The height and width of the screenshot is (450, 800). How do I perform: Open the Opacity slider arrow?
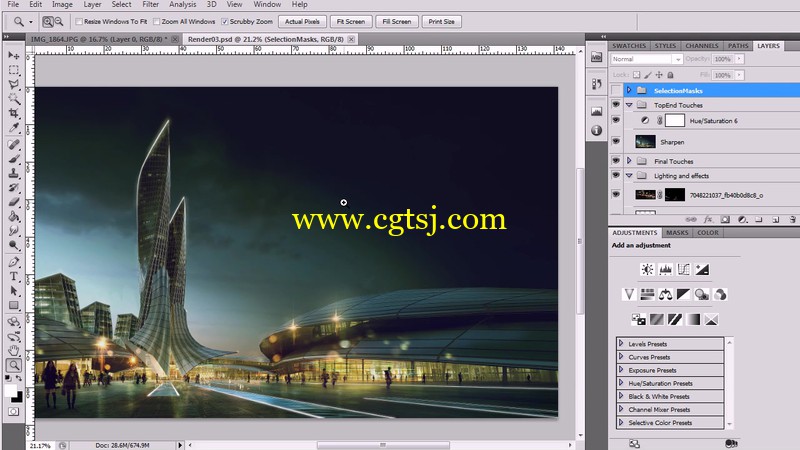[x=739, y=59]
